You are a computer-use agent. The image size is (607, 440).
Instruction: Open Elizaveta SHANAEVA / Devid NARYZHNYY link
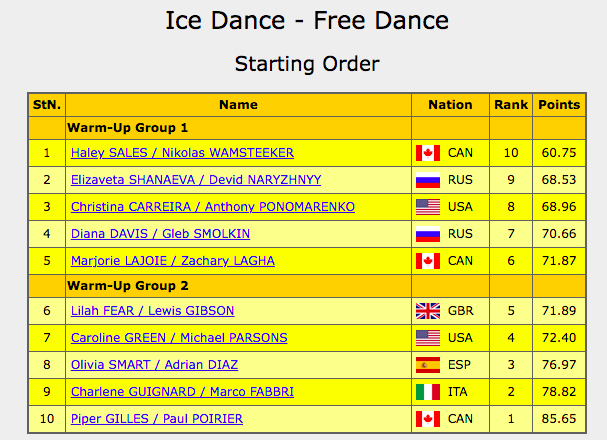196,180
